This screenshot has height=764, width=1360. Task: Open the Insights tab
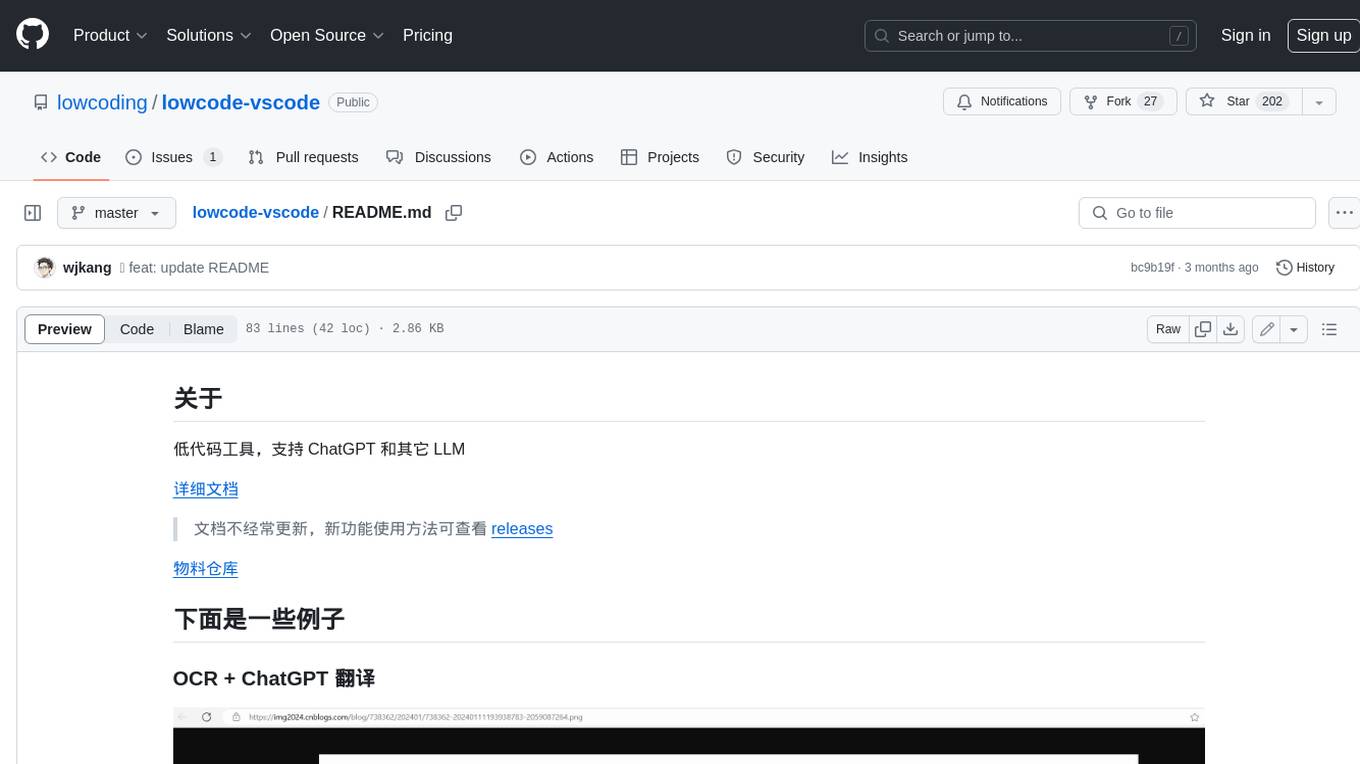pos(870,157)
